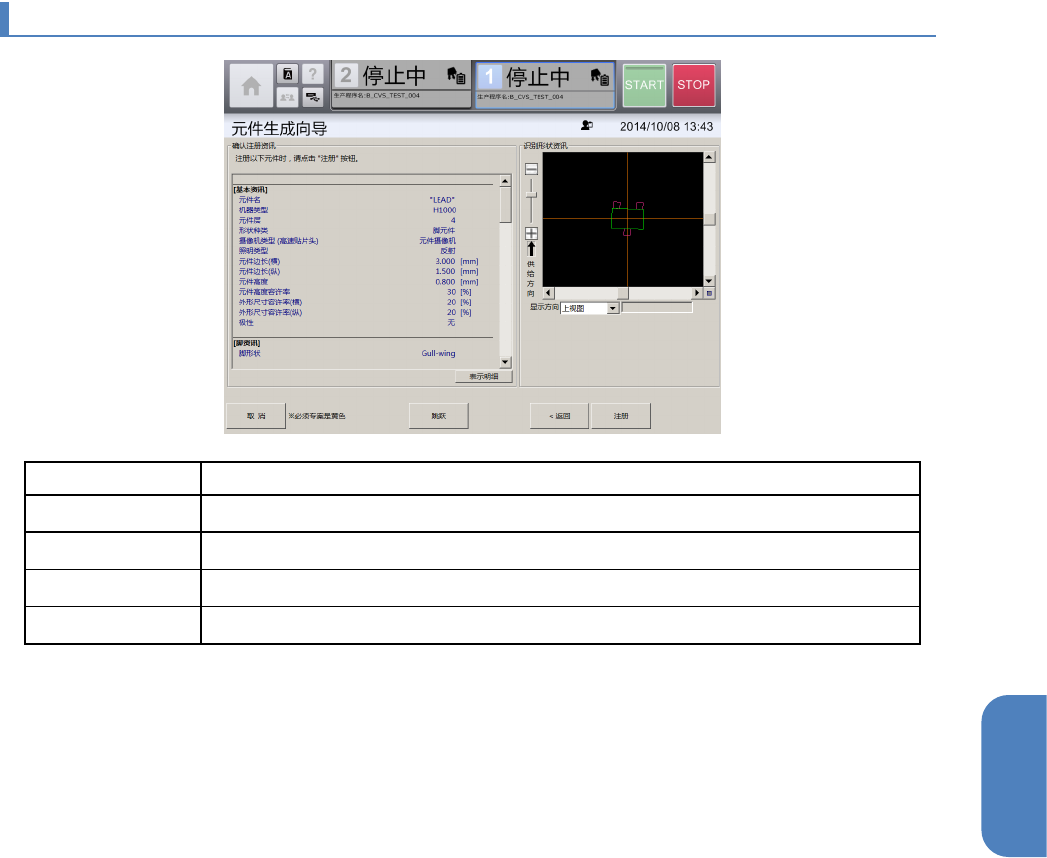Screen dimensions: 1047x858
Task: Click the 元件名 row label
Action: click(x=250, y=200)
